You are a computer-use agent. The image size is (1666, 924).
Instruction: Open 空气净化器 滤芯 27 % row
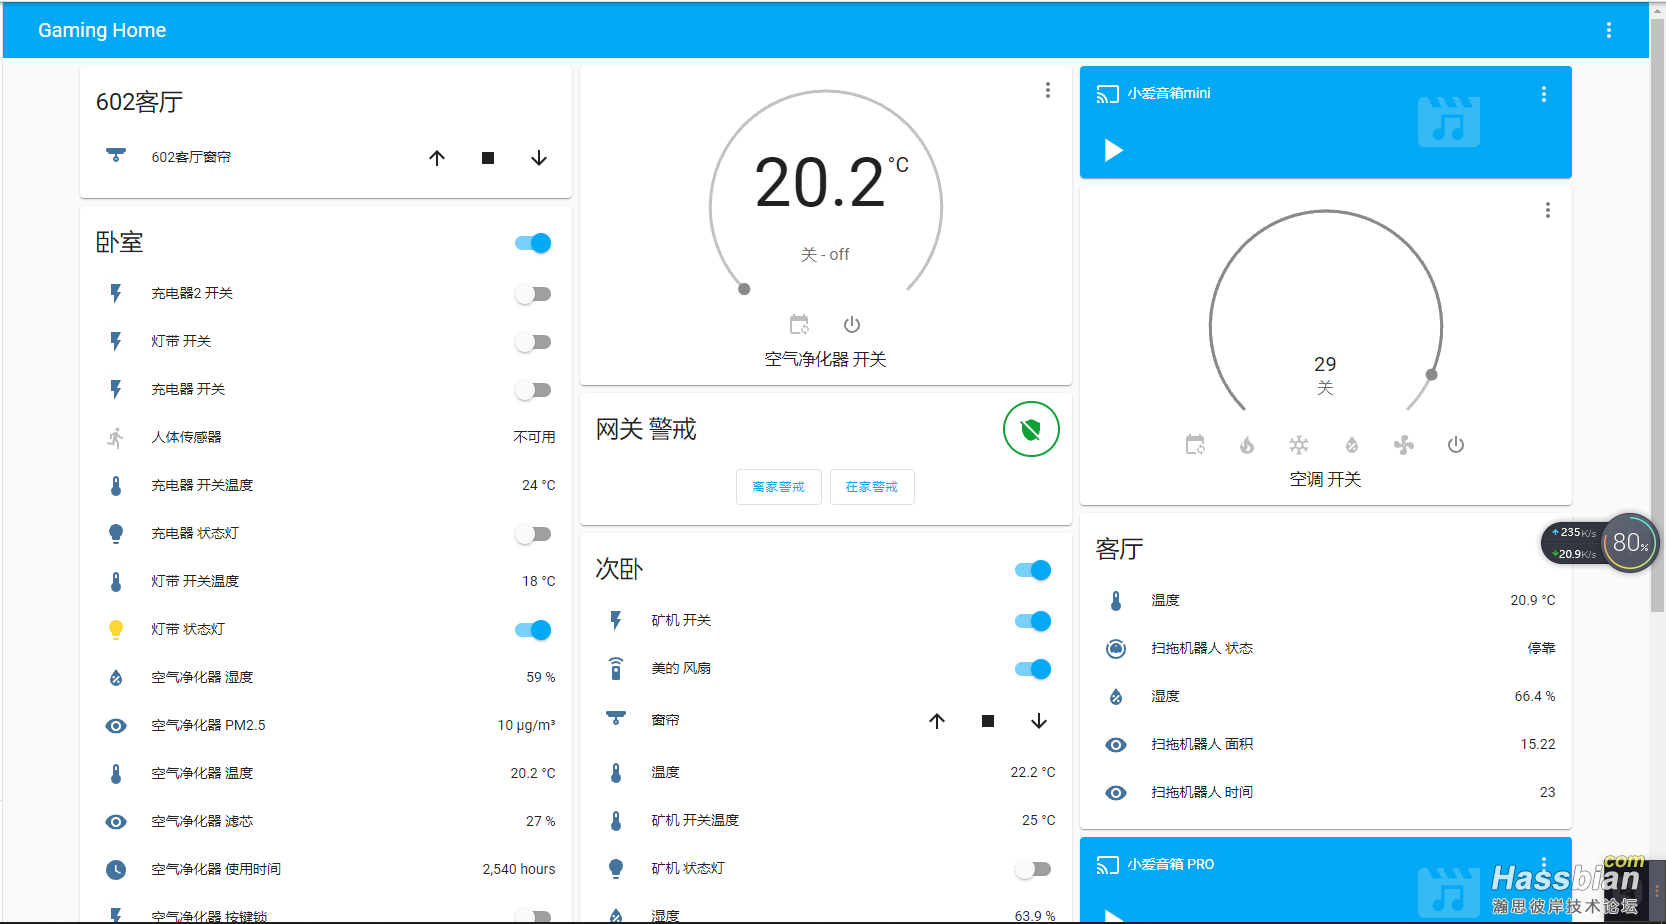(x=326, y=821)
